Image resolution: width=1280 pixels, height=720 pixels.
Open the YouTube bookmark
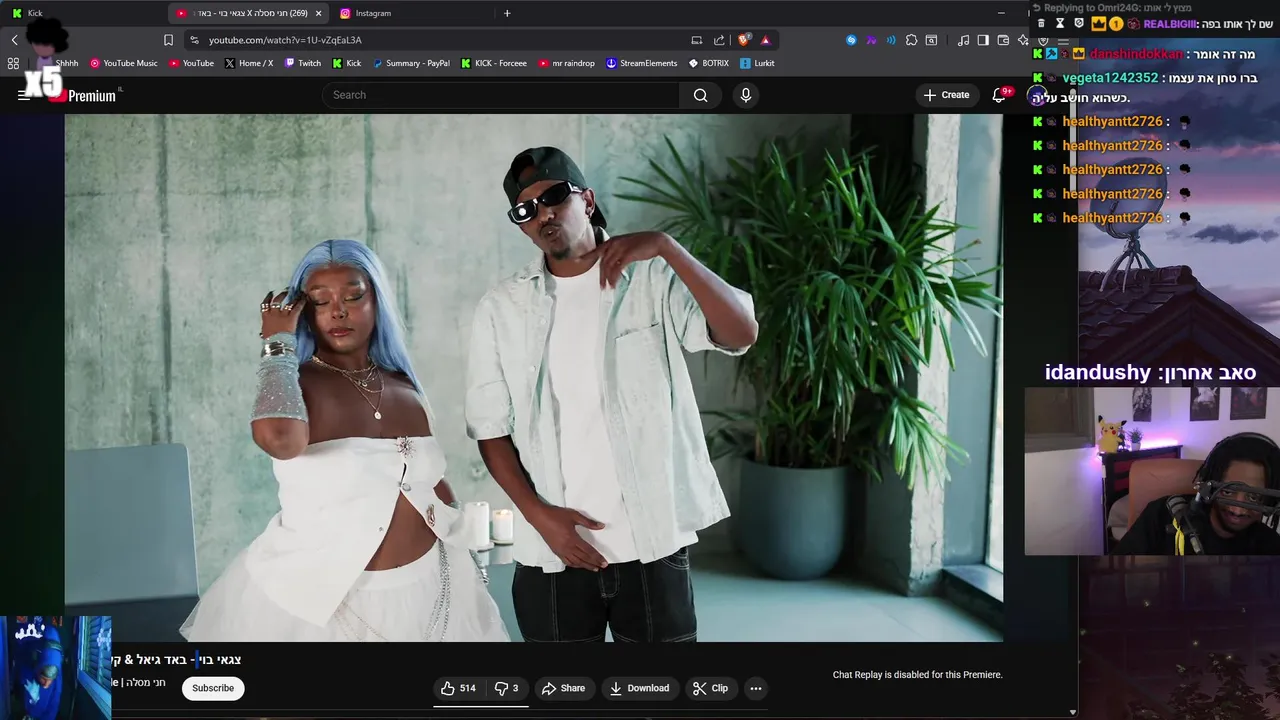pyautogui.click(x=191, y=63)
